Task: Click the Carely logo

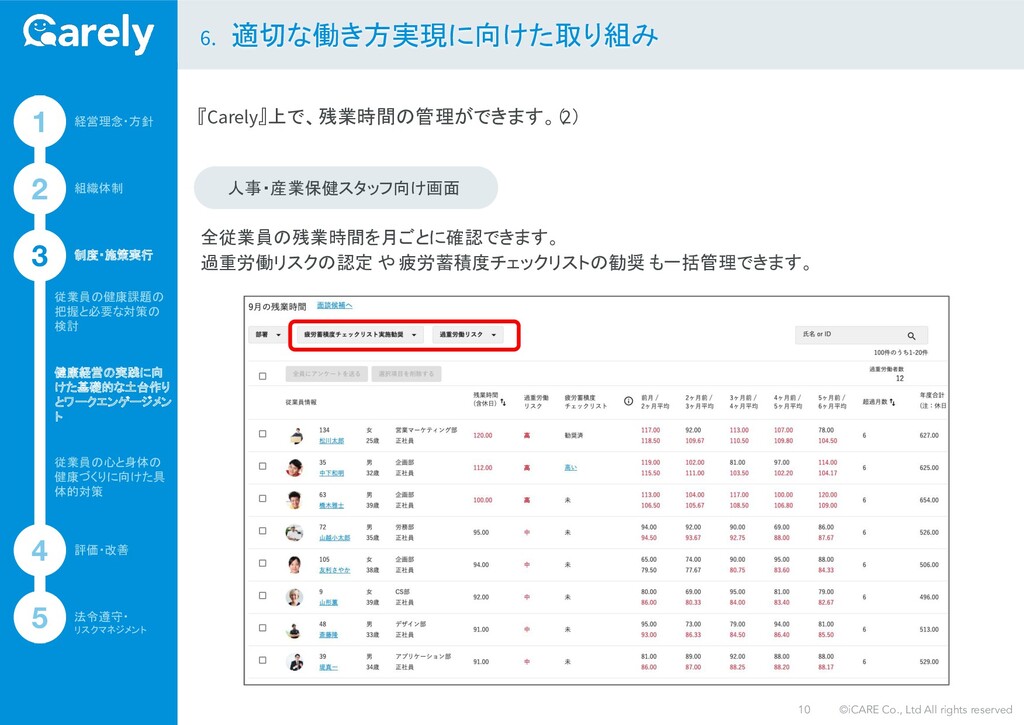Action: pos(89,33)
